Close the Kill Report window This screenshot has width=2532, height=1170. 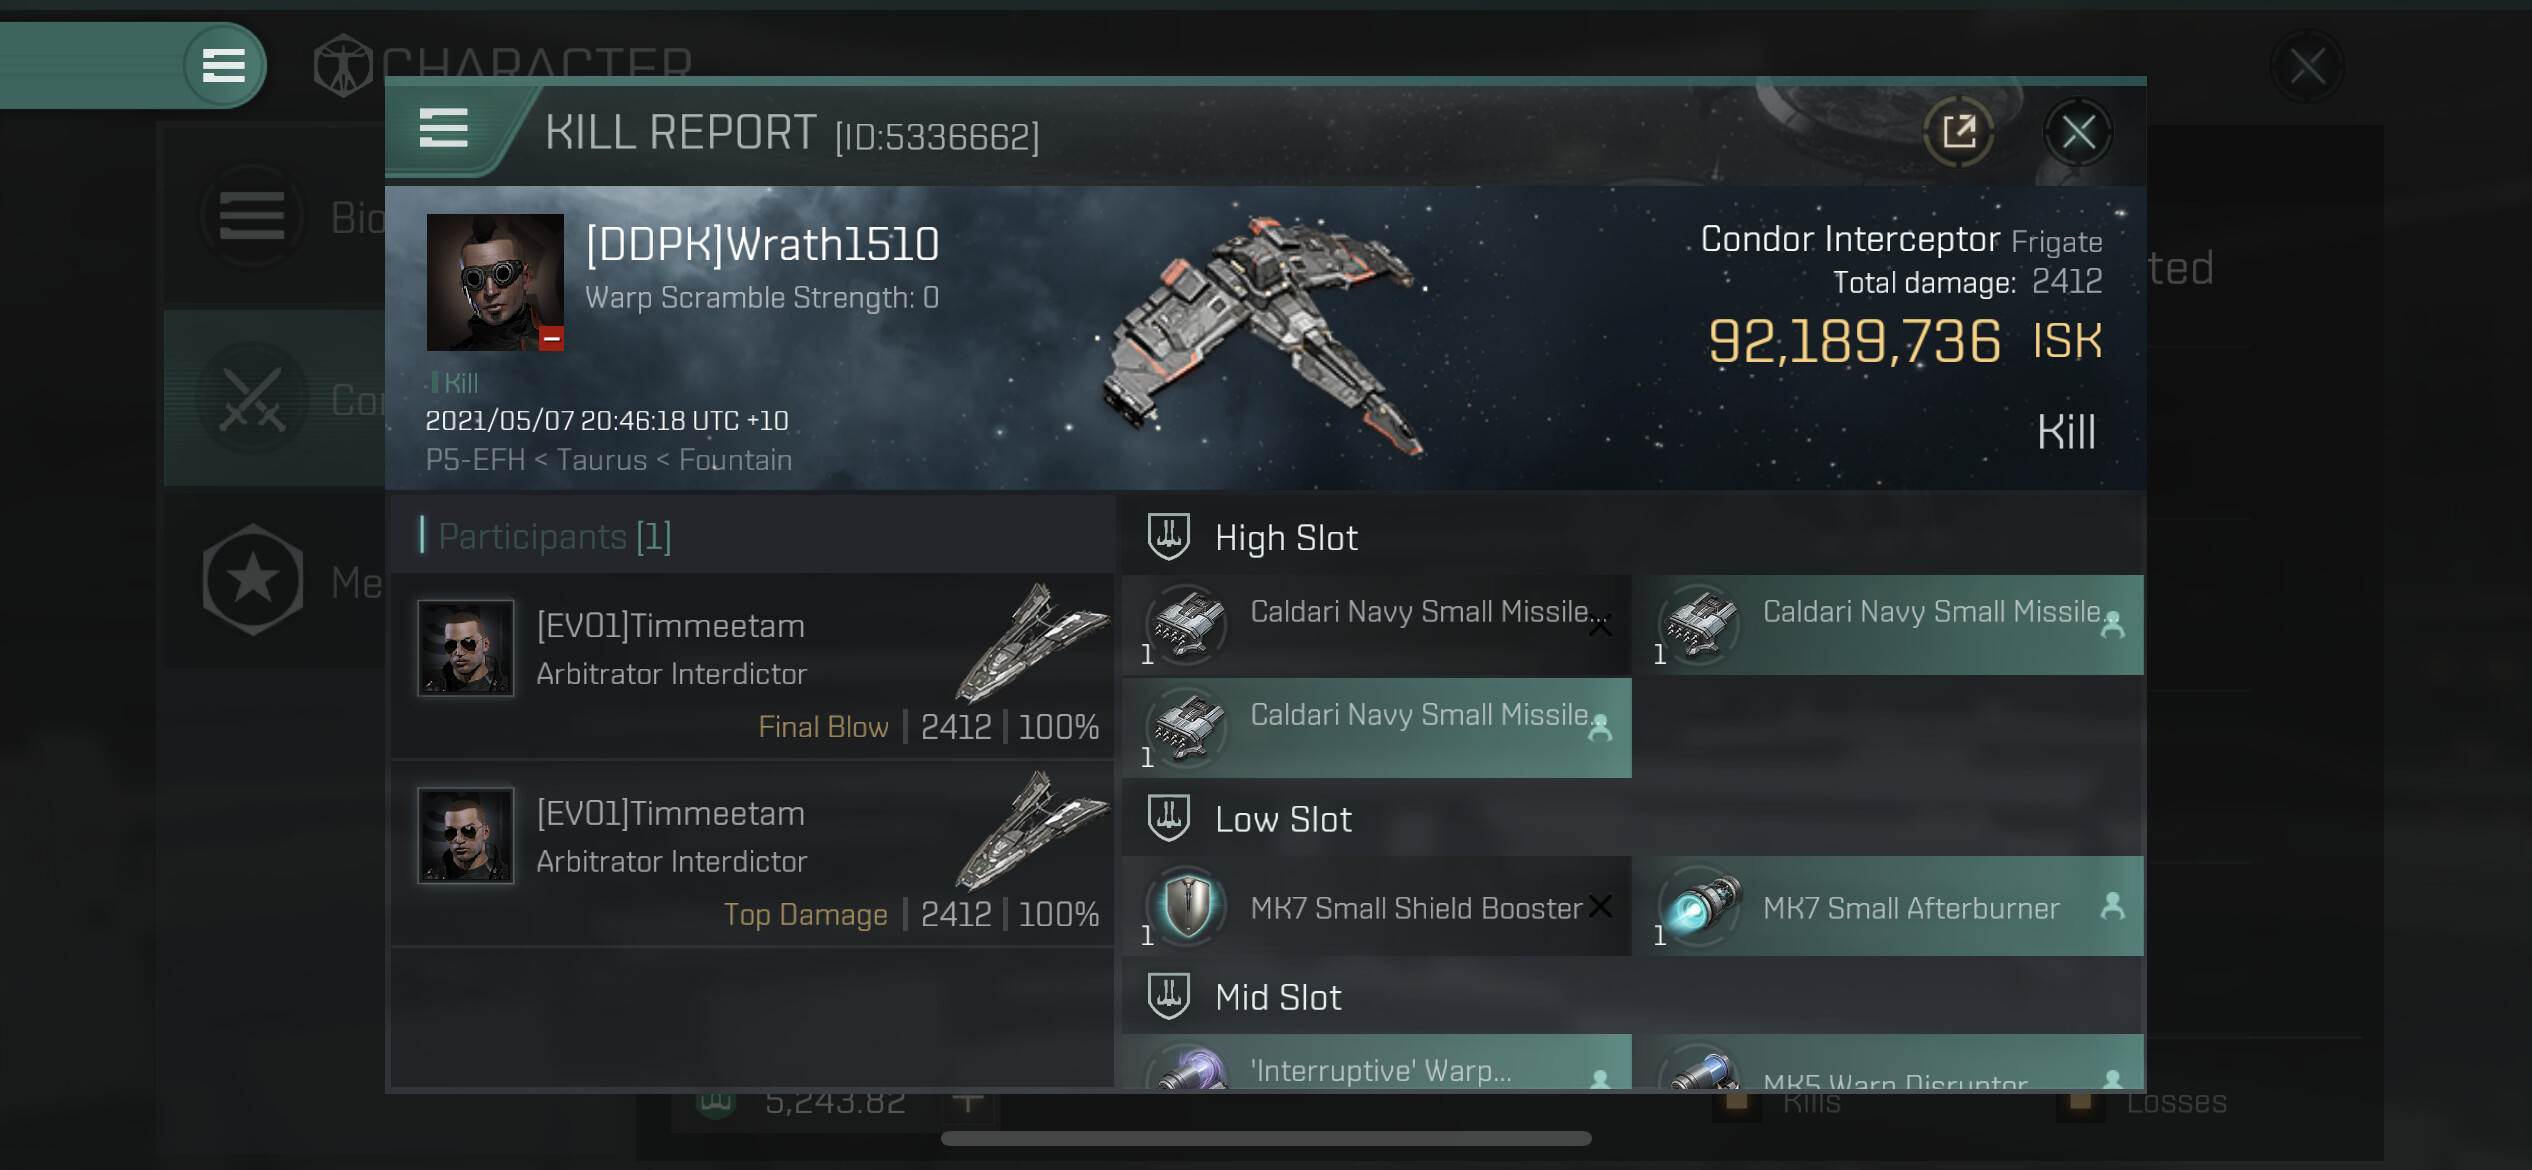pos(2078,132)
